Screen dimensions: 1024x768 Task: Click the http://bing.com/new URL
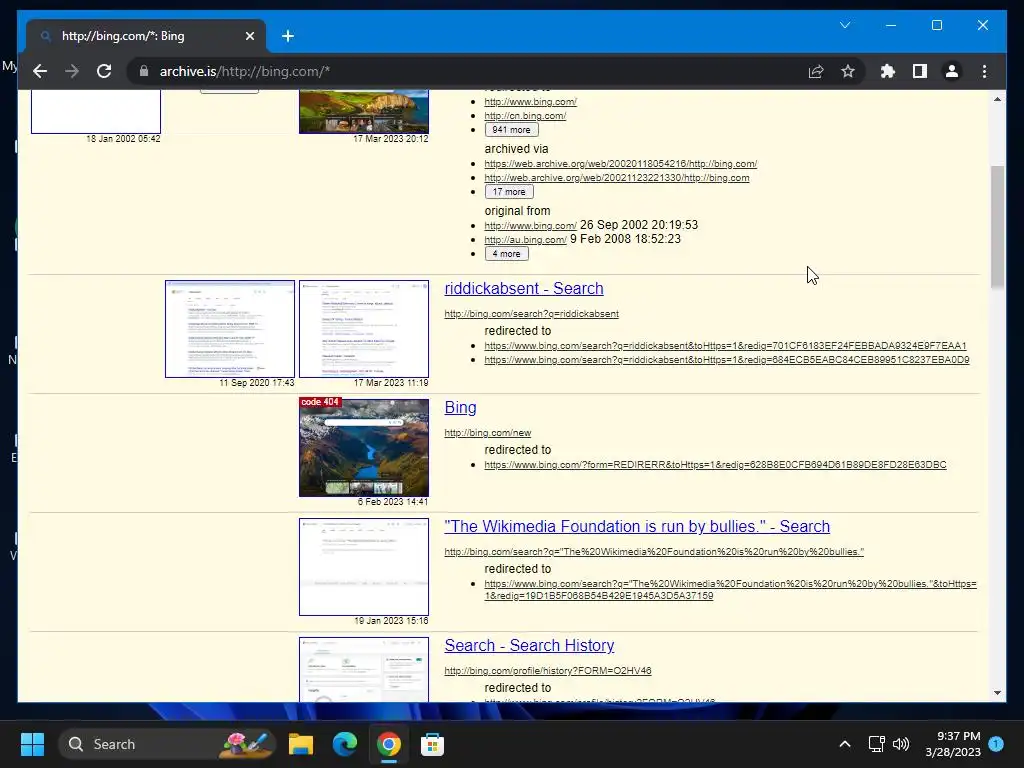point(488,432)
